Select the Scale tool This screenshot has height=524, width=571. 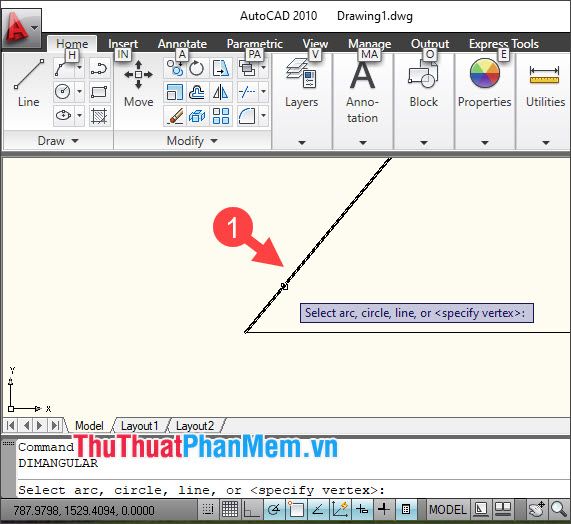(x=175, y=92)
